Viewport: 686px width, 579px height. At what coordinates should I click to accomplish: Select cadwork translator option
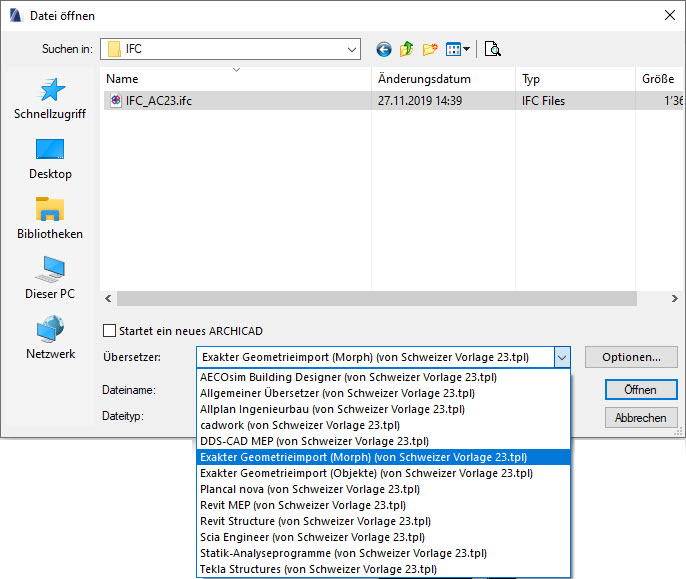[383, 425]
